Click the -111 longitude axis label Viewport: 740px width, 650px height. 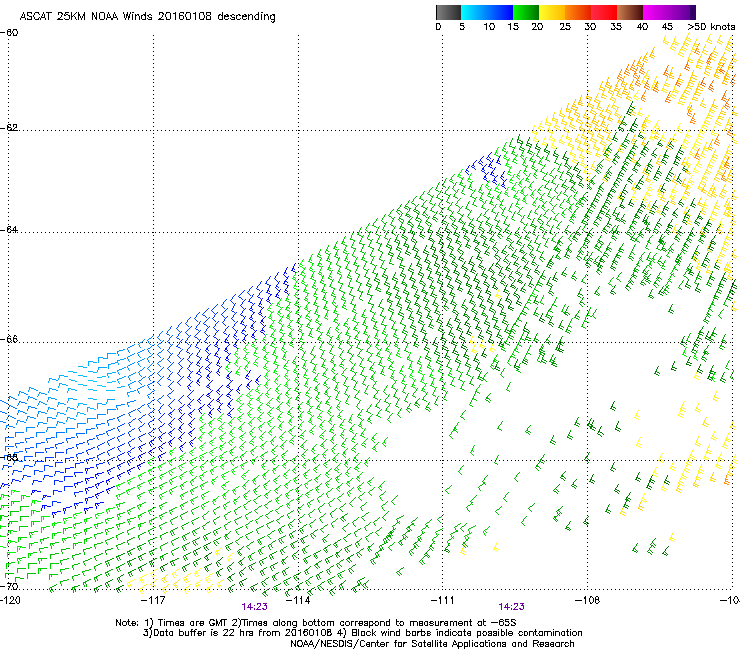pos(443,600)
